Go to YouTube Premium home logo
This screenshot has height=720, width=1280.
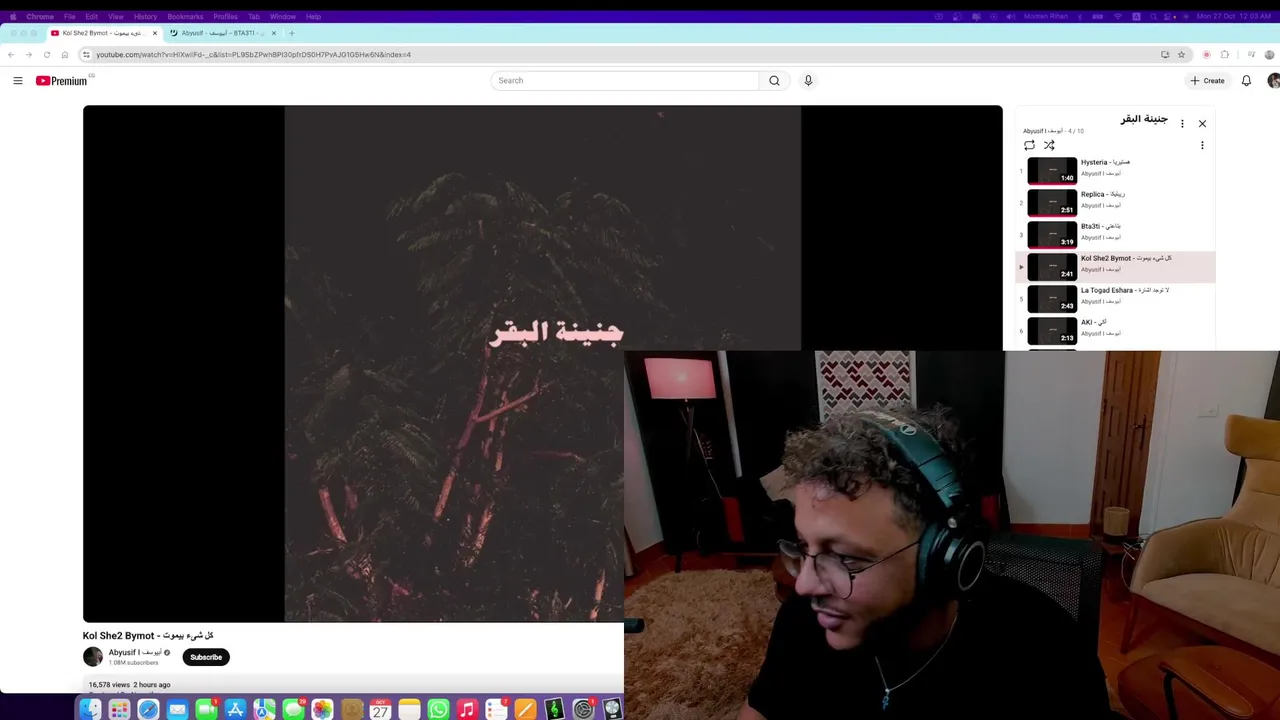[62, 80]
